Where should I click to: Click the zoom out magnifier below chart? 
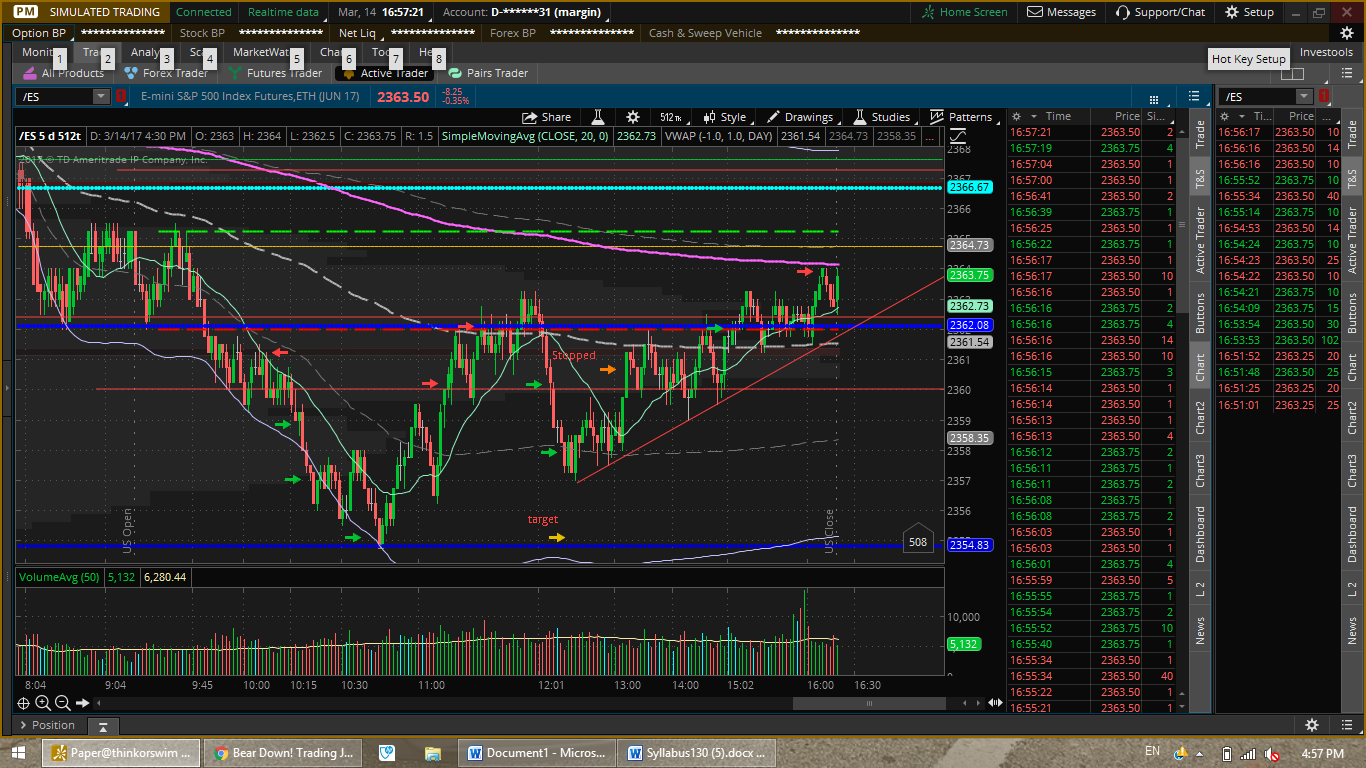pyautogui.click(x=63, y=703)
